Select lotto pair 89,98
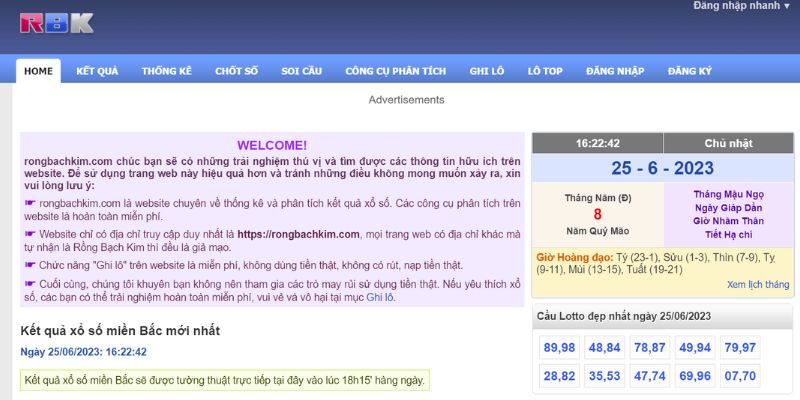The height and width of the screenshot is (400, 800). pyautogui.click(x=559, y=348)
